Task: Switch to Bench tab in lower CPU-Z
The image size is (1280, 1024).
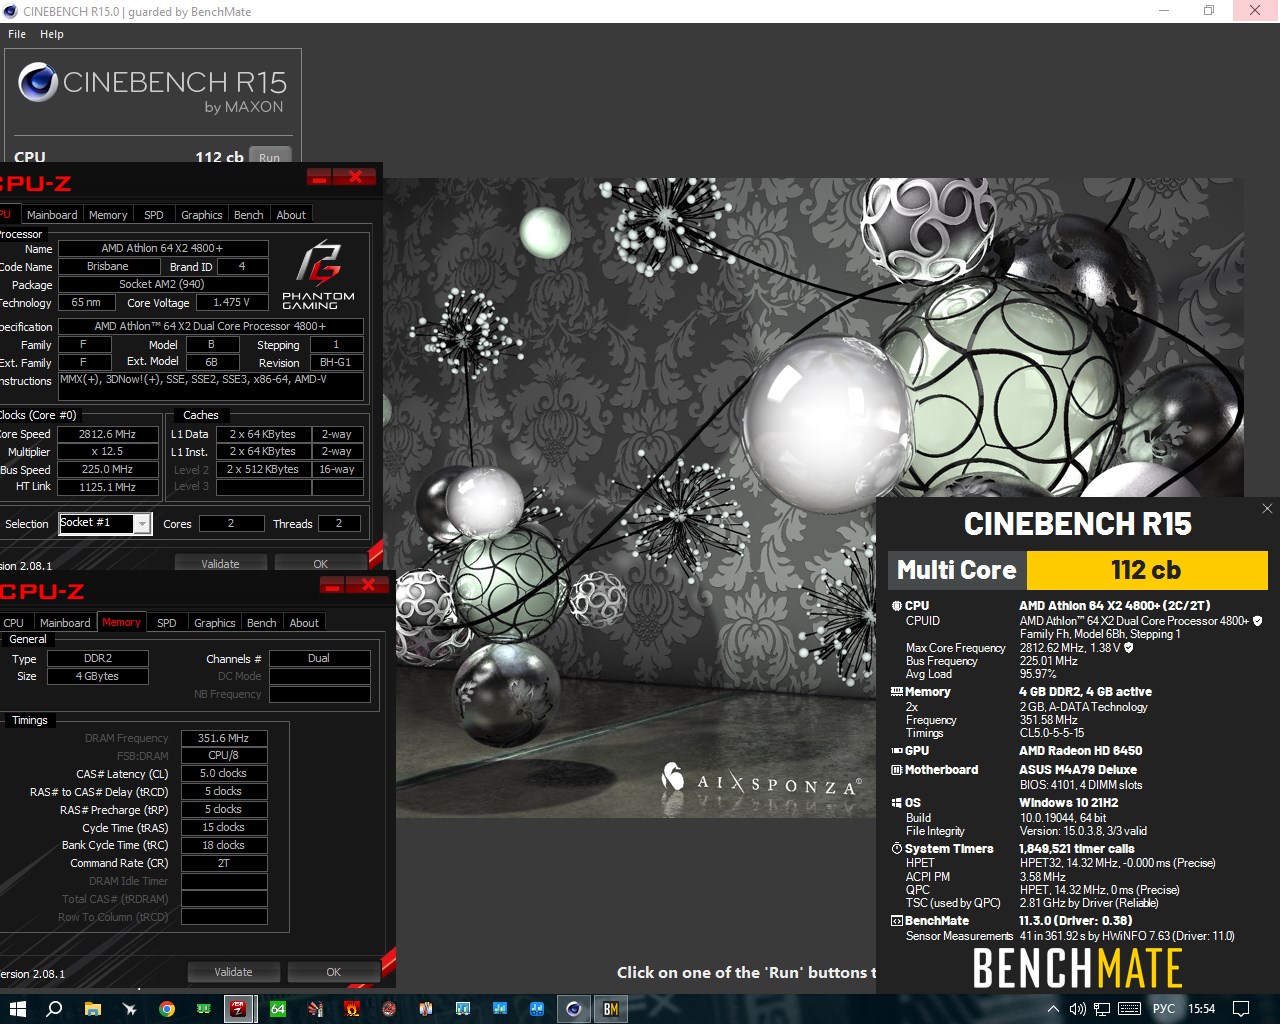Action: pyautogui.click(x=262, y=623)
